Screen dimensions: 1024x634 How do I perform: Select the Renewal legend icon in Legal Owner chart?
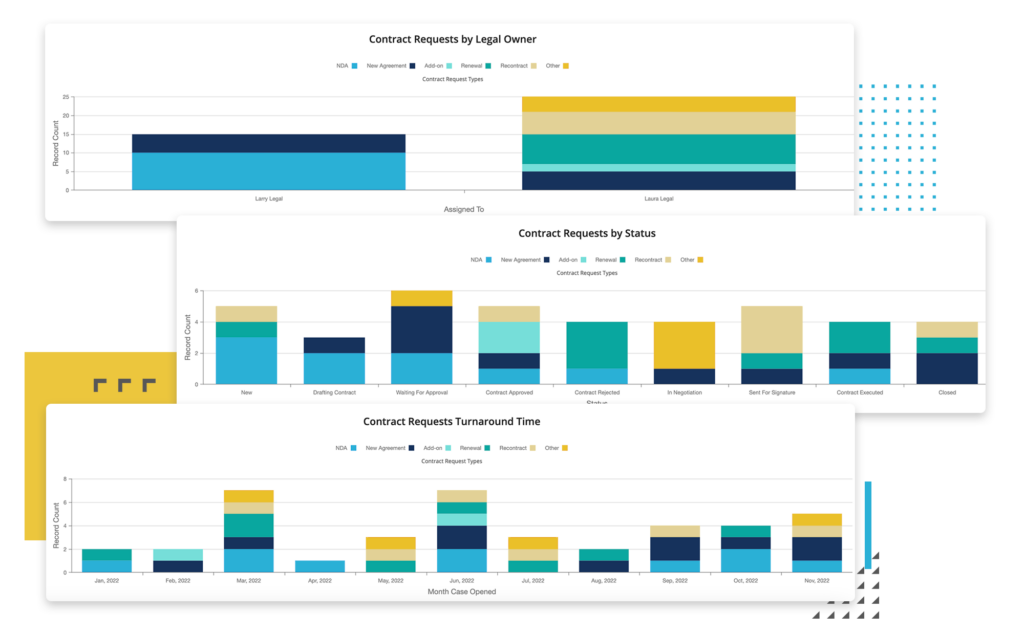[x=488, y=66]
